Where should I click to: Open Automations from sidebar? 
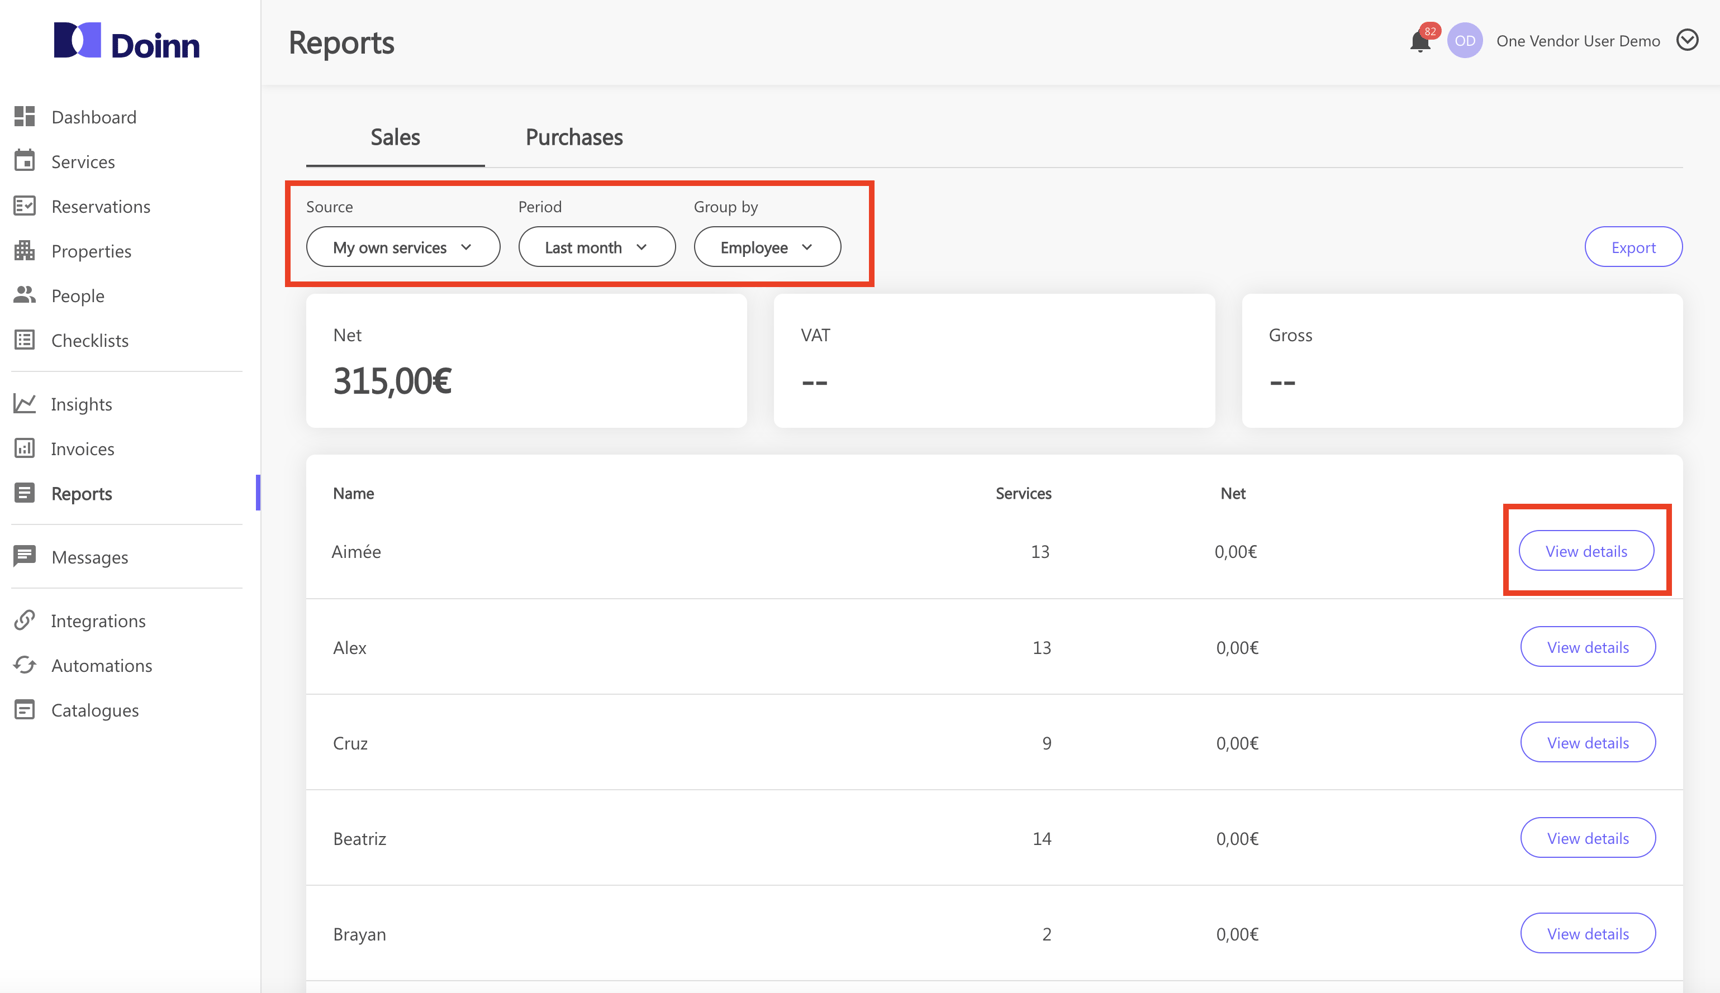tap(102, 665)
